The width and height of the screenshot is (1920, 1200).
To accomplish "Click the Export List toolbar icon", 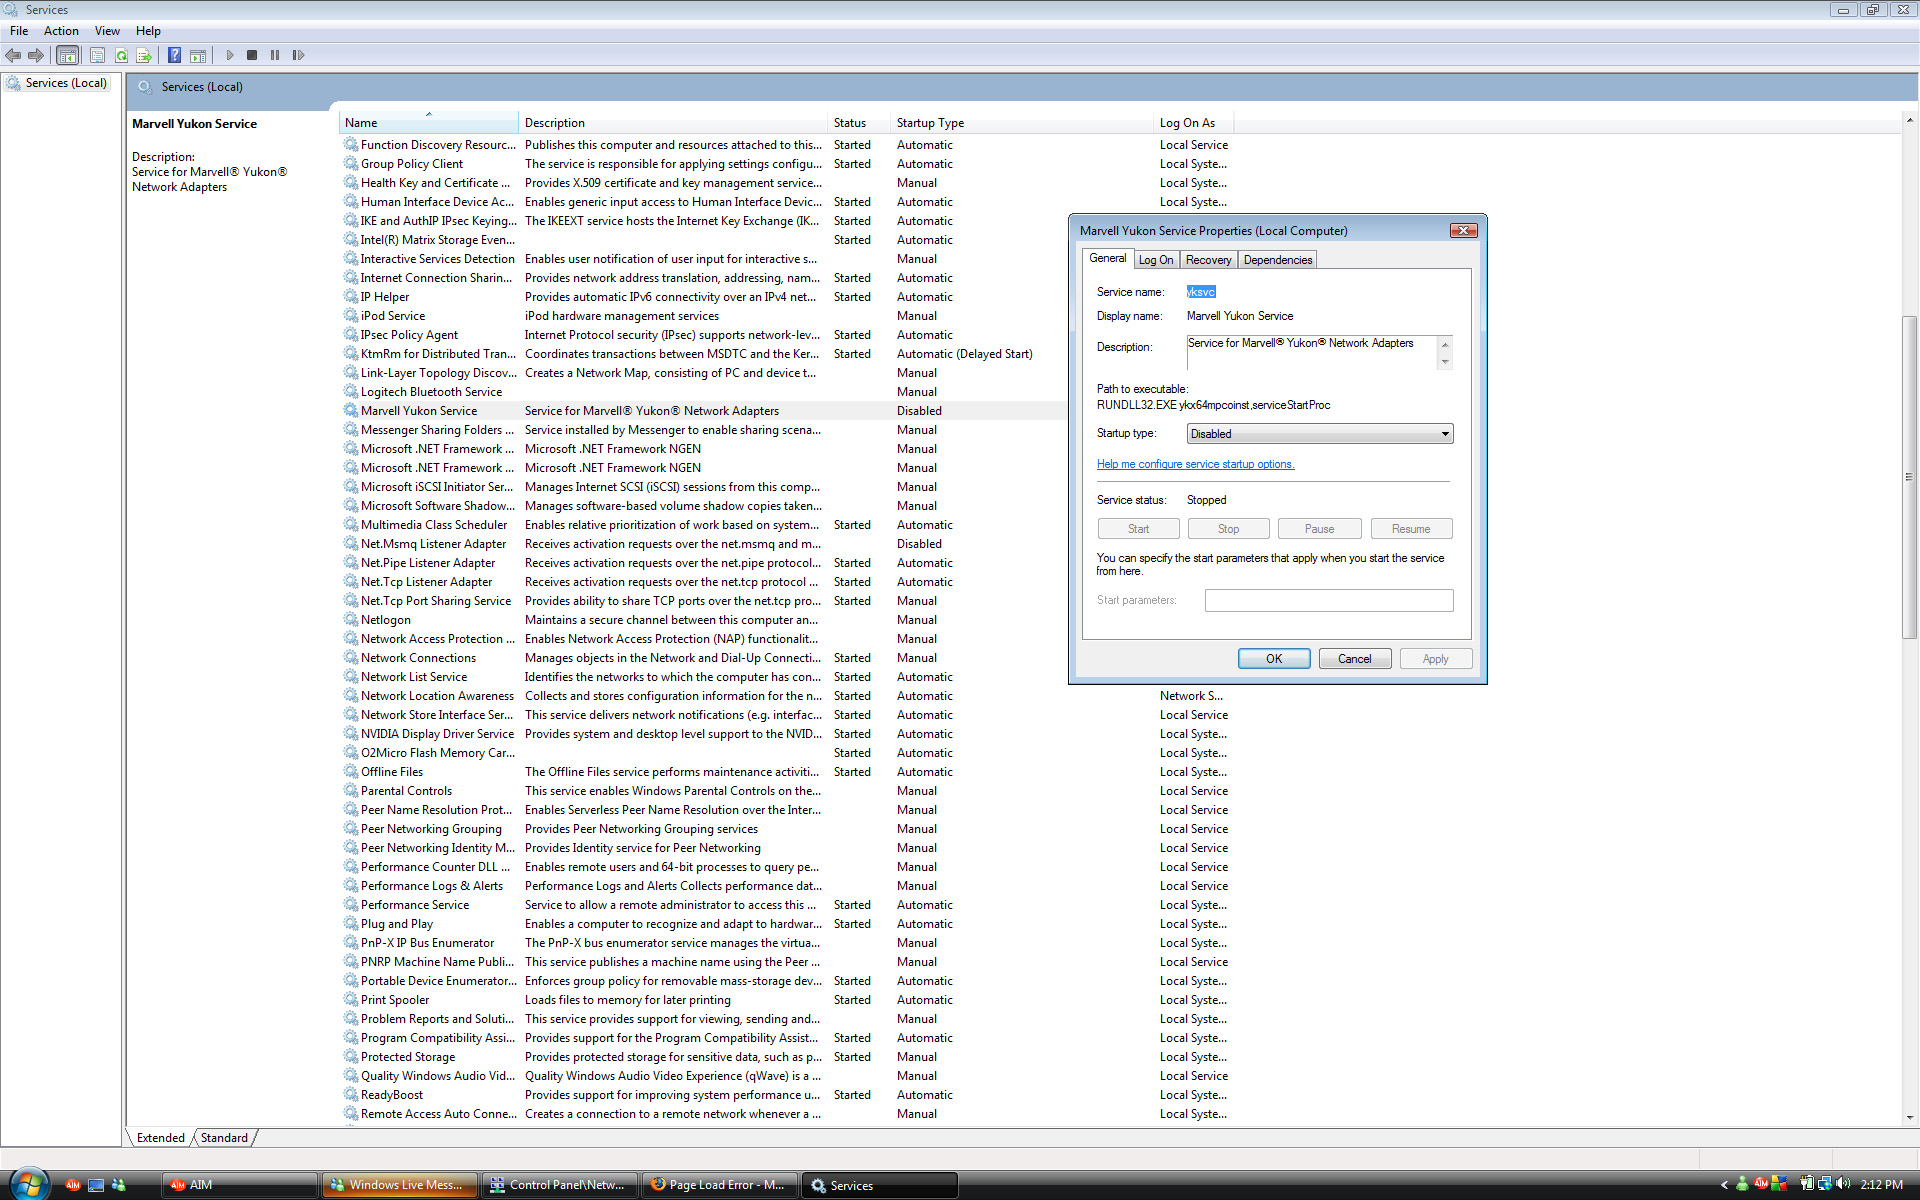I will tap(144, 55).
